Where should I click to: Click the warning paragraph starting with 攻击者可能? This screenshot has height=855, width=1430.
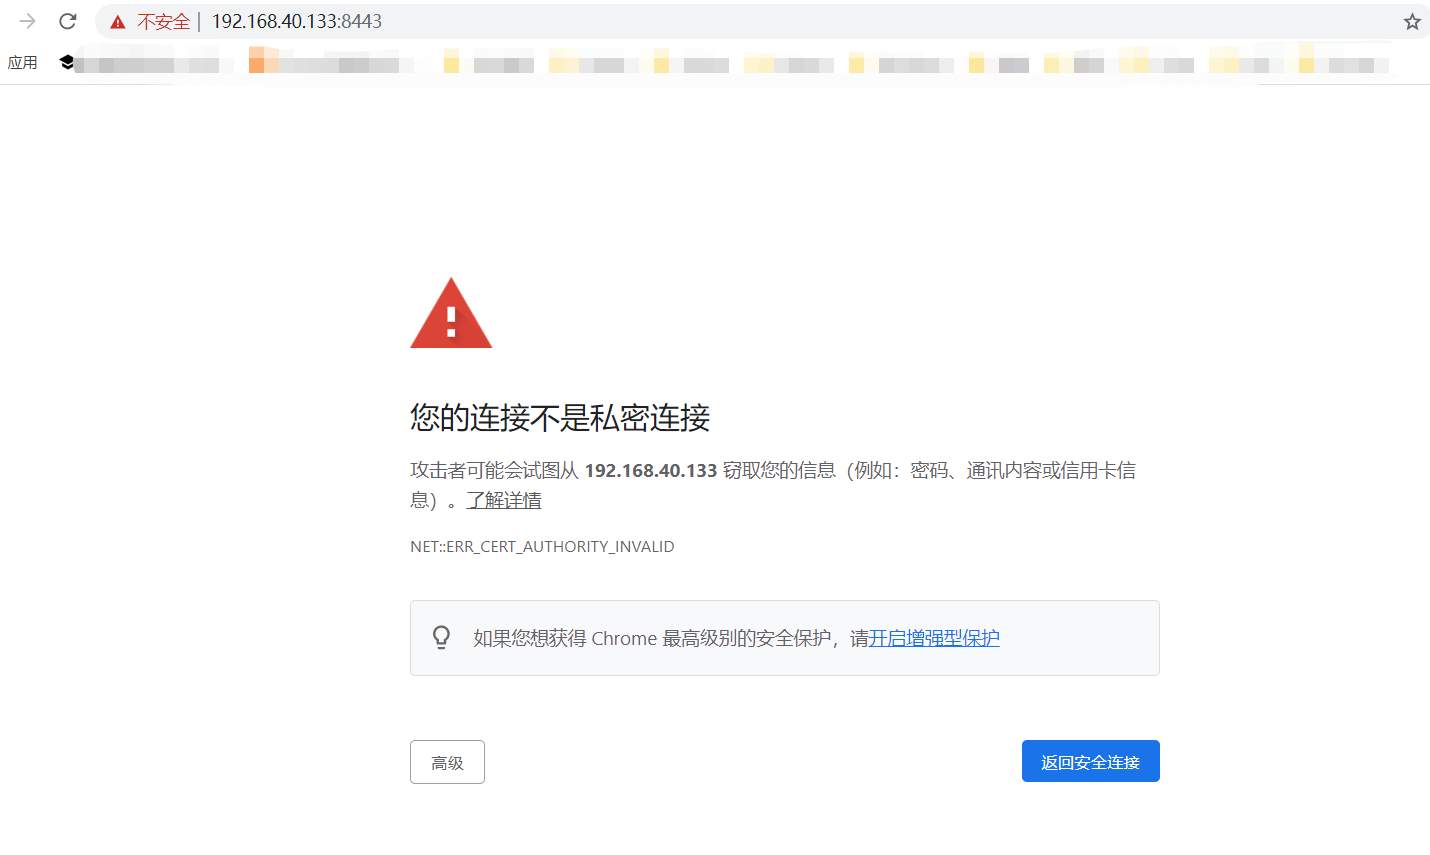tap(773, 485)
